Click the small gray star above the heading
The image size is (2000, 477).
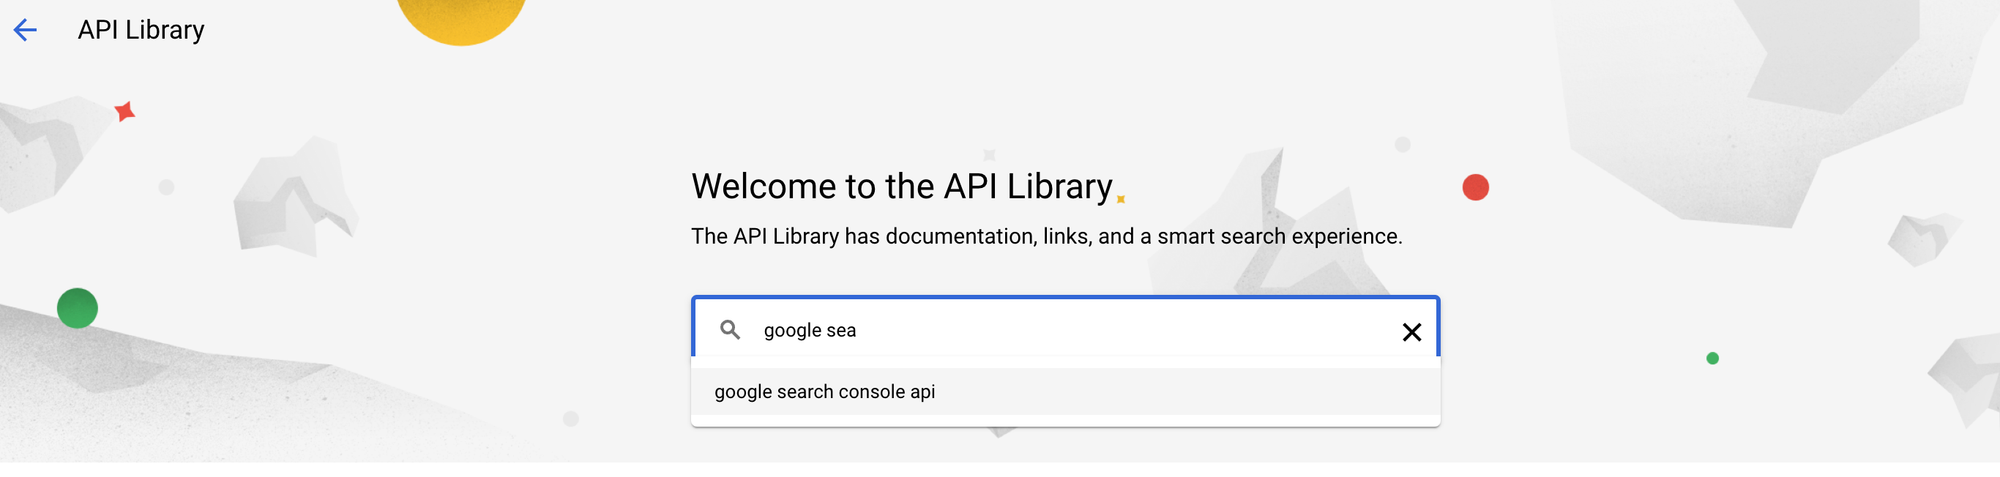989,155
